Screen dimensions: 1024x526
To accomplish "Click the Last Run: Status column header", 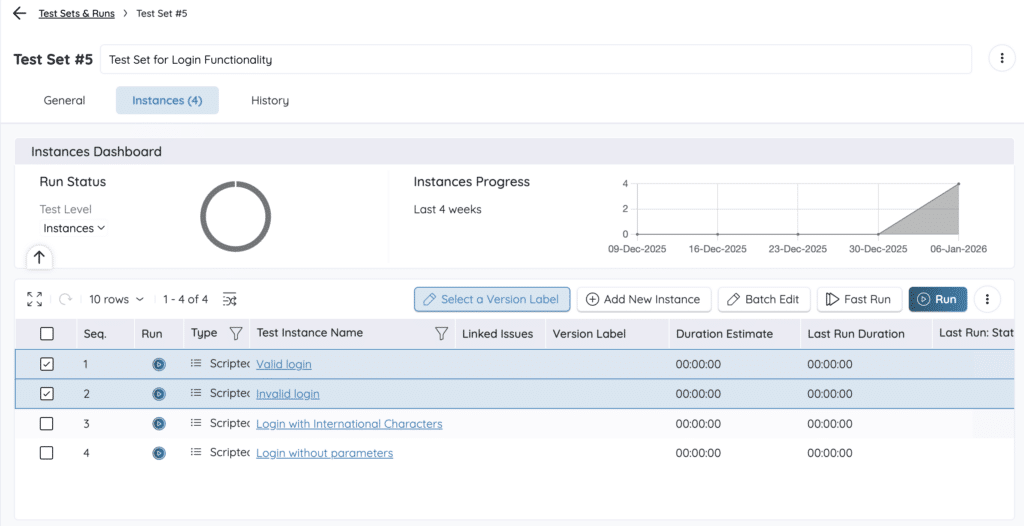I will (x=976, y=333).
